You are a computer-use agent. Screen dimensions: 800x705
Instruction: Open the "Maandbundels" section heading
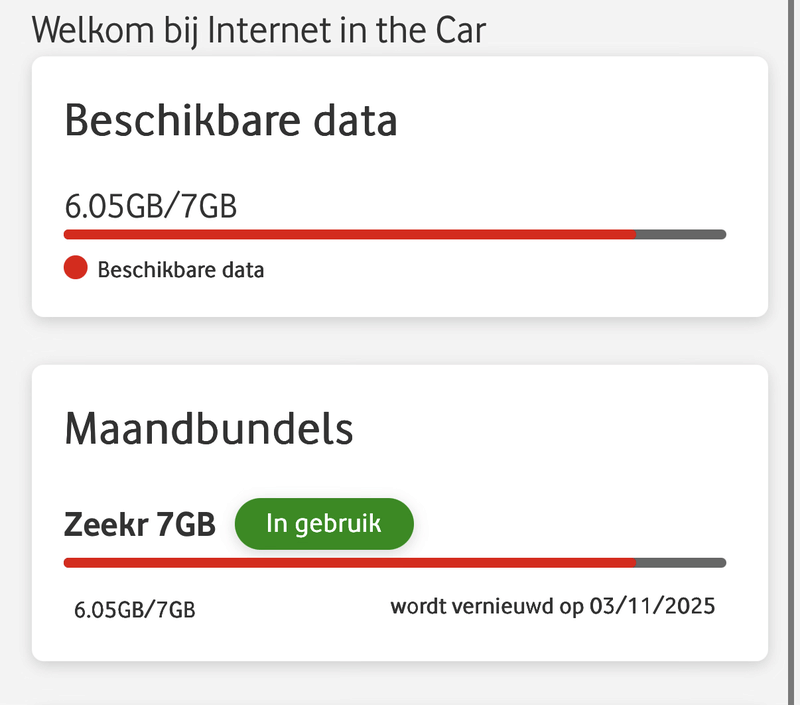[209, 429]
